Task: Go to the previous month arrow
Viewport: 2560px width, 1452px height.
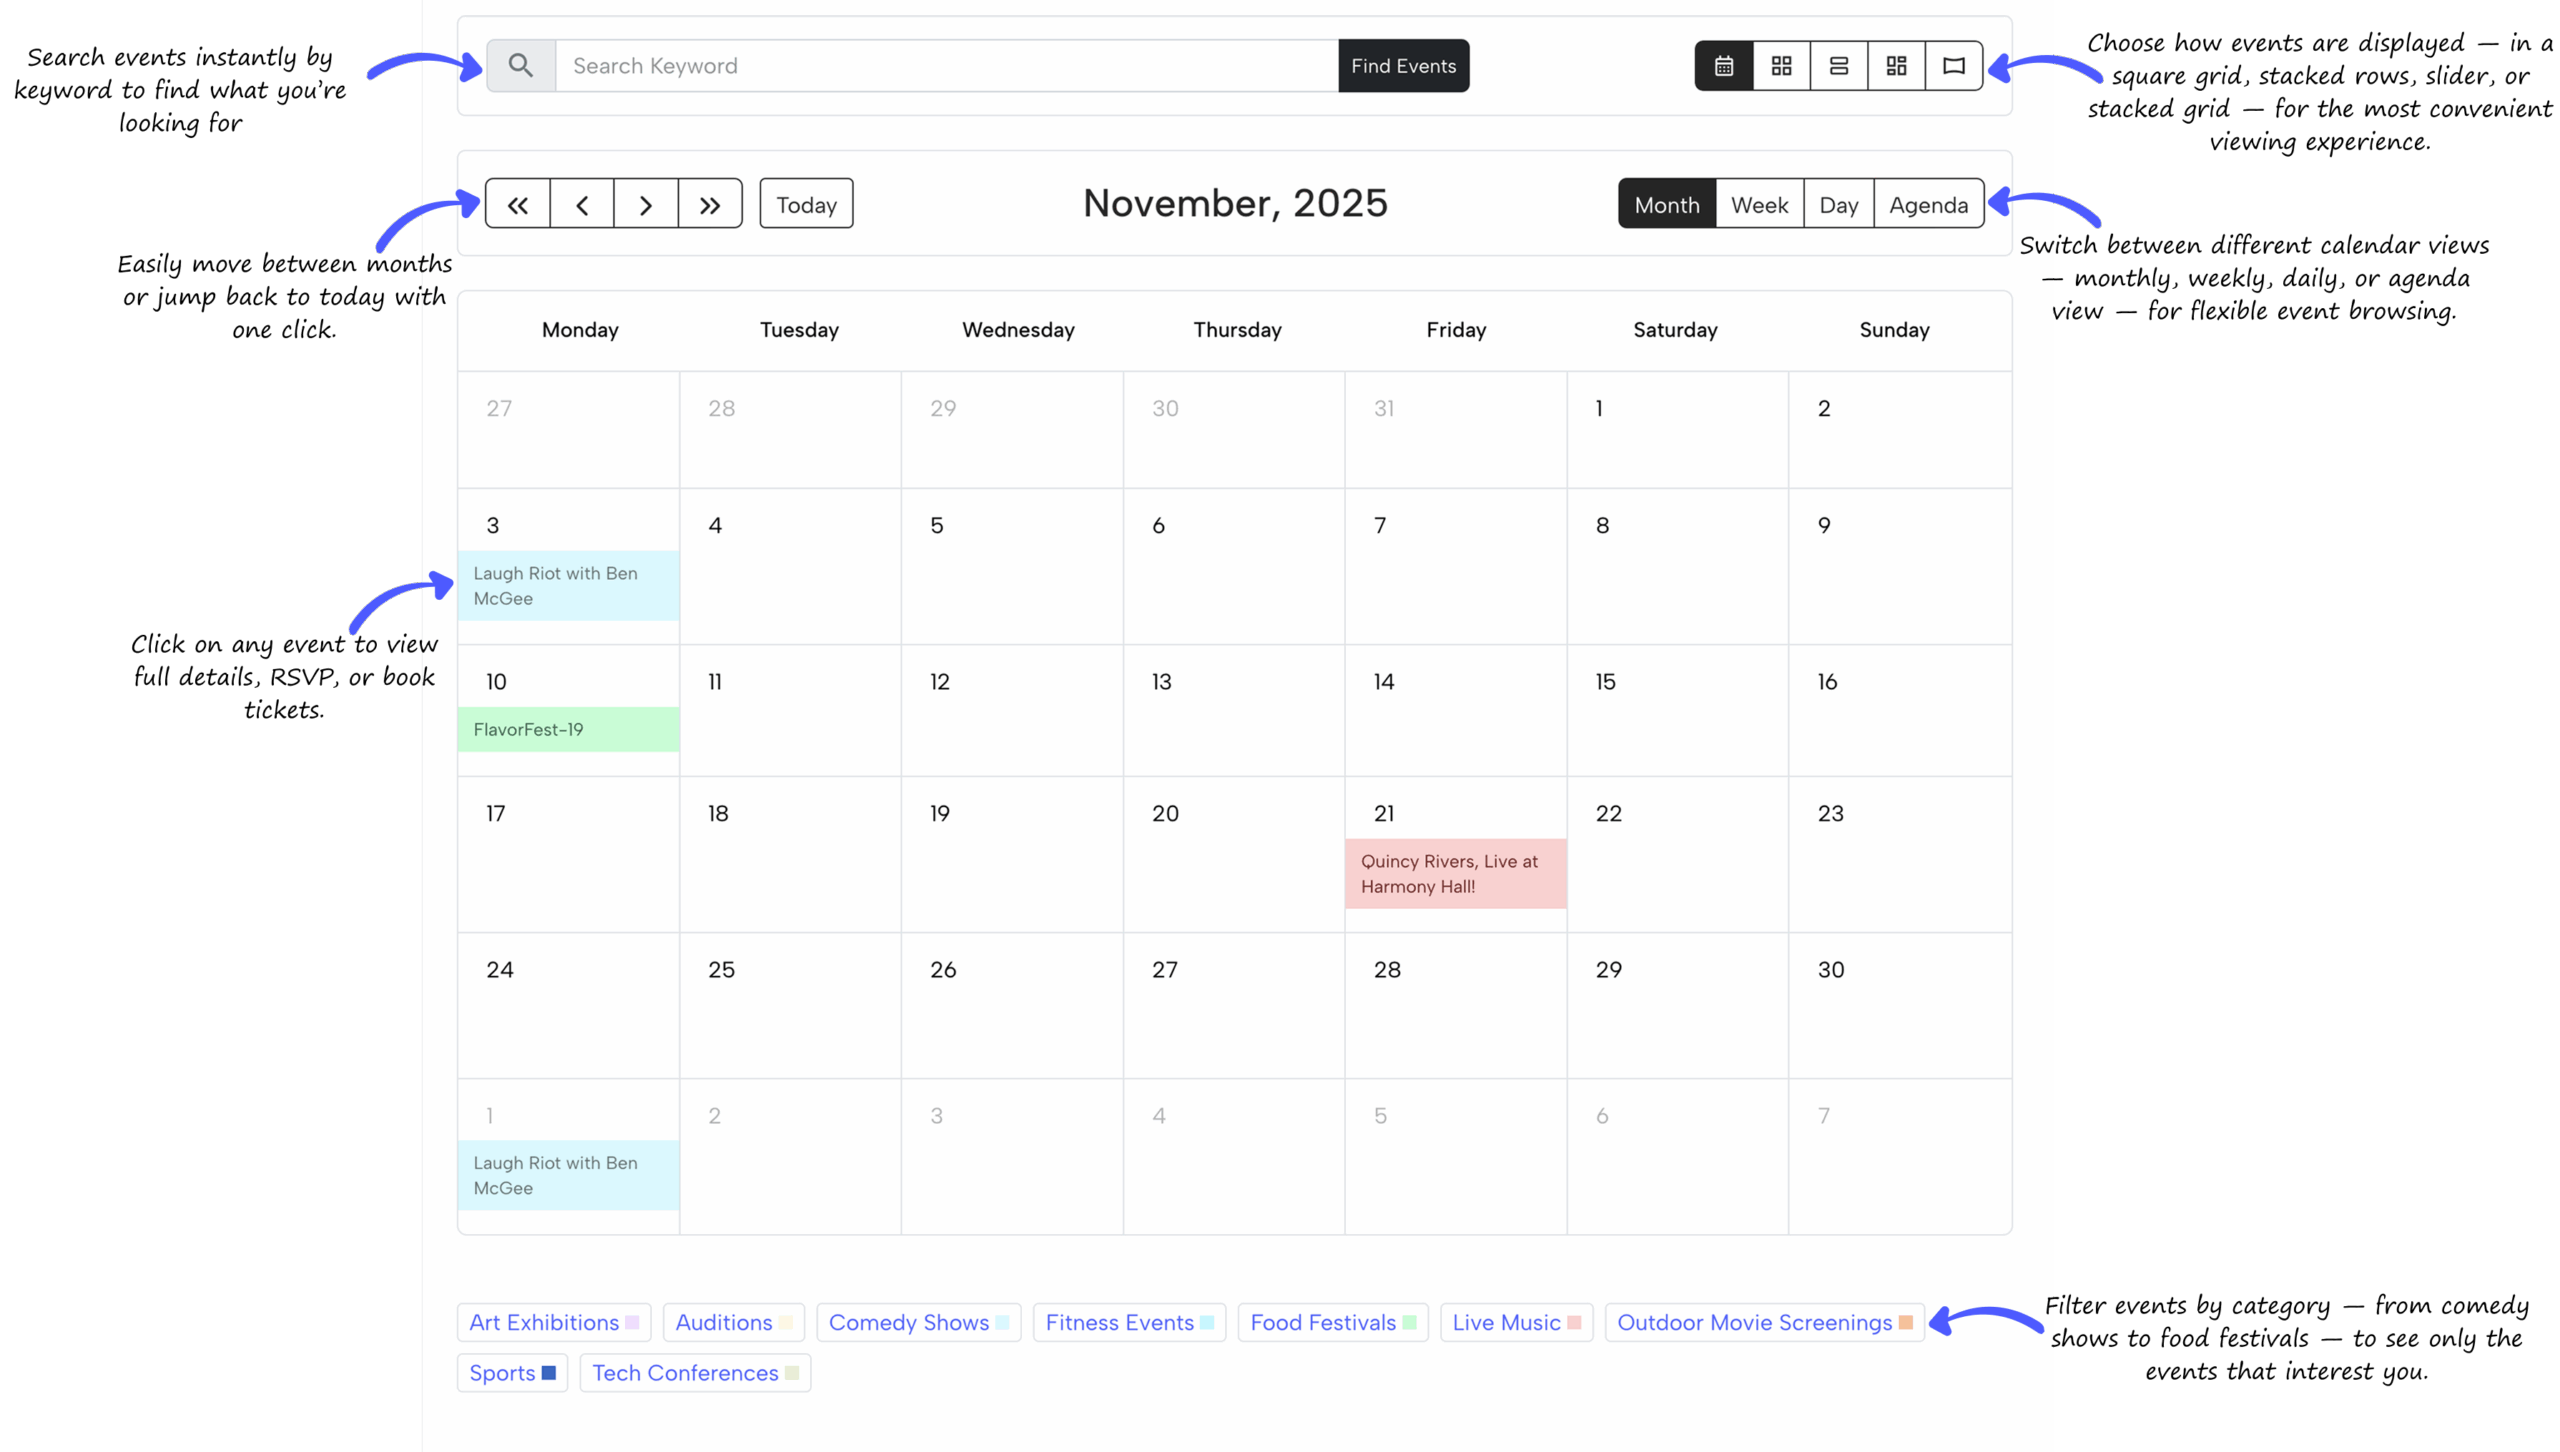Action: click(x=581, y=204)
